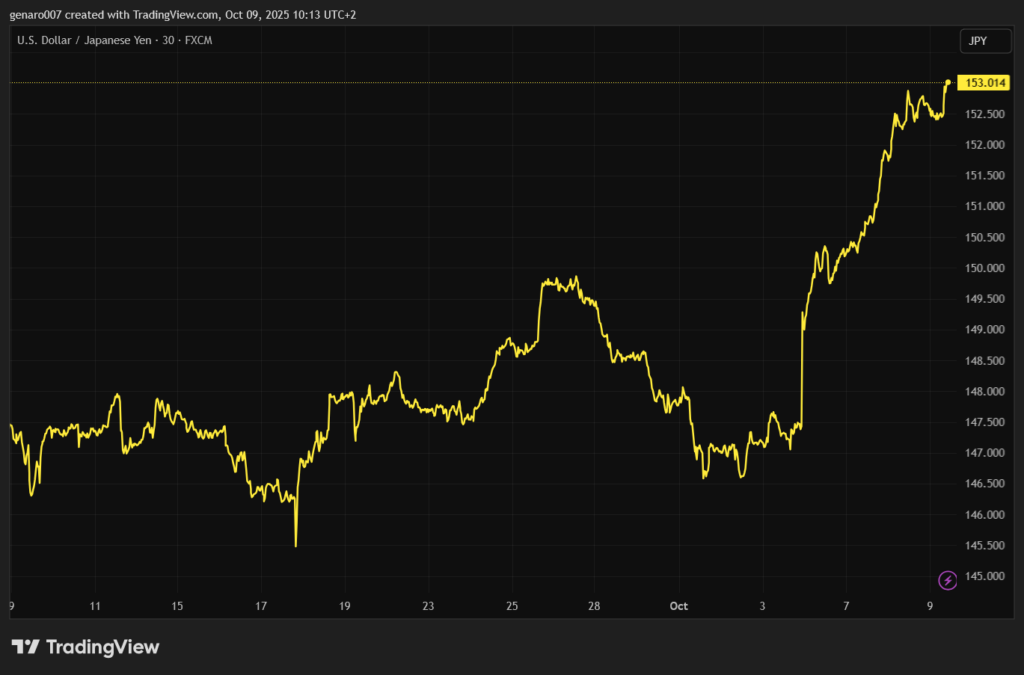Click the TradingView logo at bottom left
Screen dimensions: 1024x675
tap(85, 647)
